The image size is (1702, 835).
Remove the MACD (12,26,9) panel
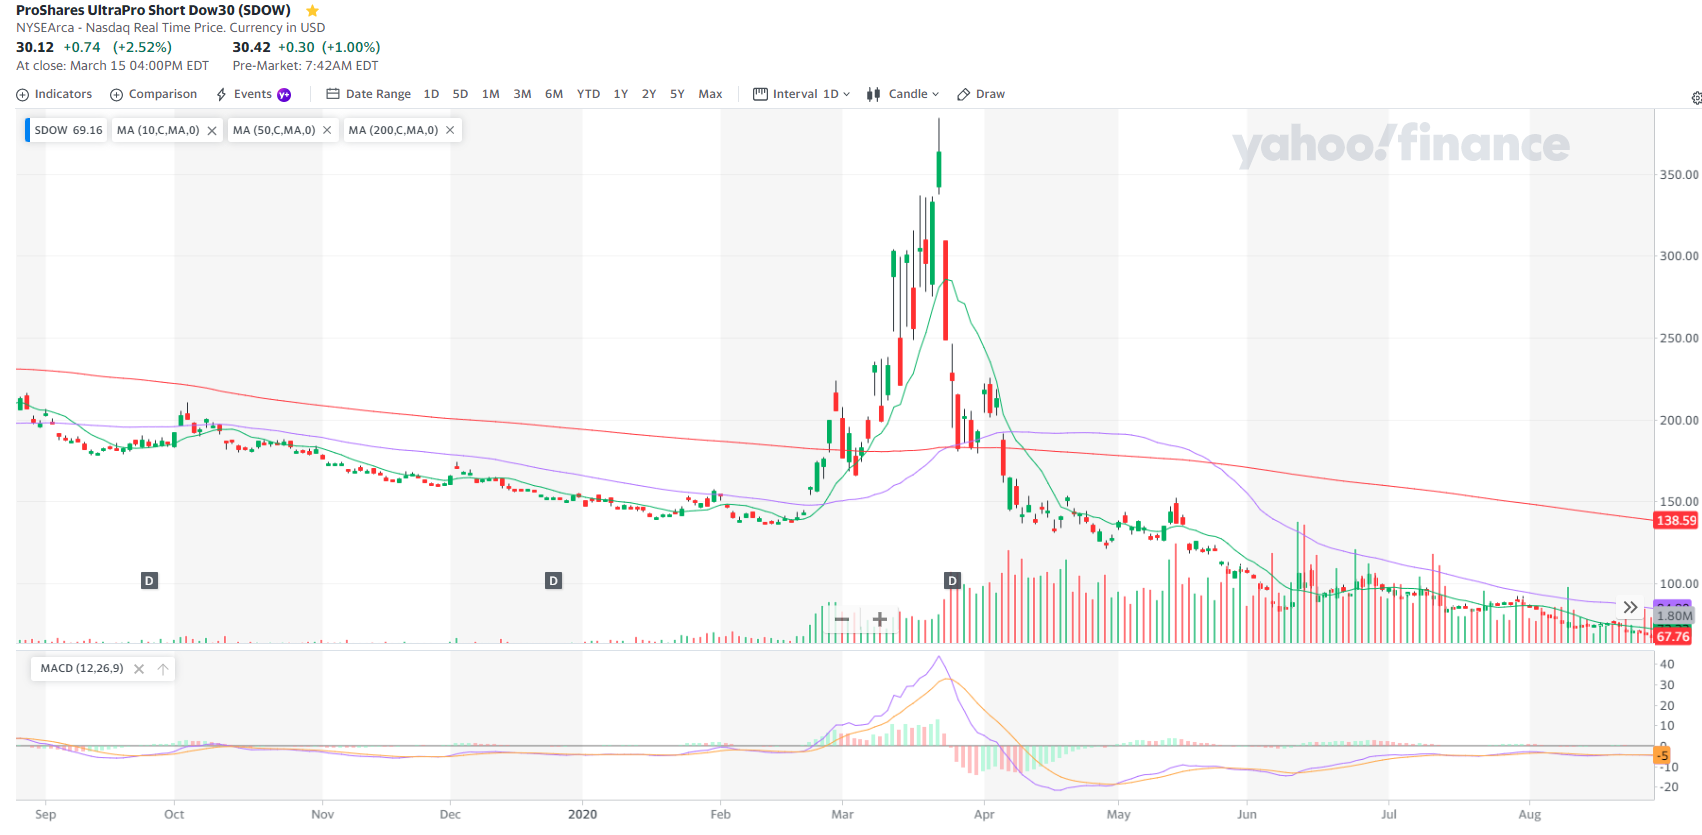tap(139, 669)
